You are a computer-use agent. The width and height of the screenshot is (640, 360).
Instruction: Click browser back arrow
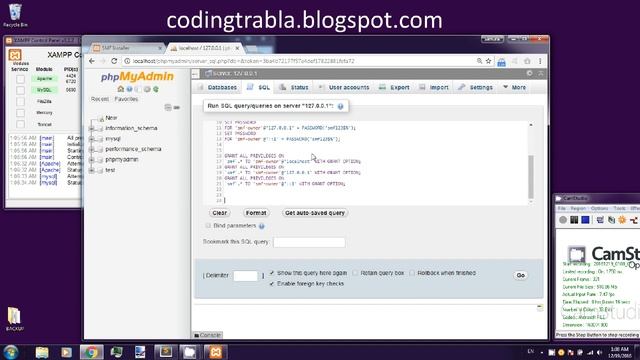92,61
